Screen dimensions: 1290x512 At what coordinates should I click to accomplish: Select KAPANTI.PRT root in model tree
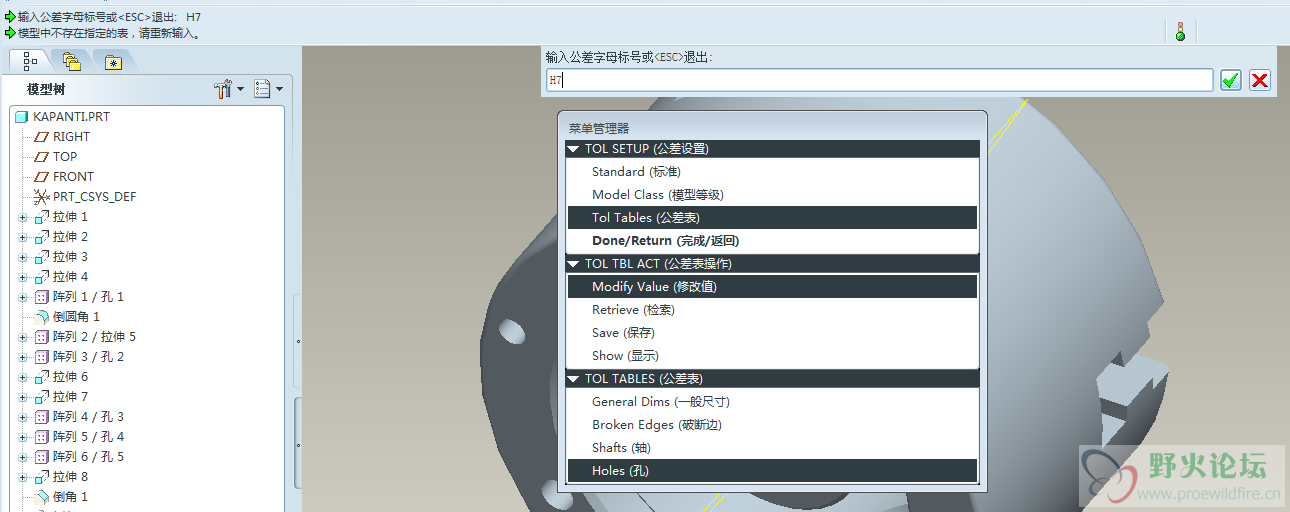[71, 116]
